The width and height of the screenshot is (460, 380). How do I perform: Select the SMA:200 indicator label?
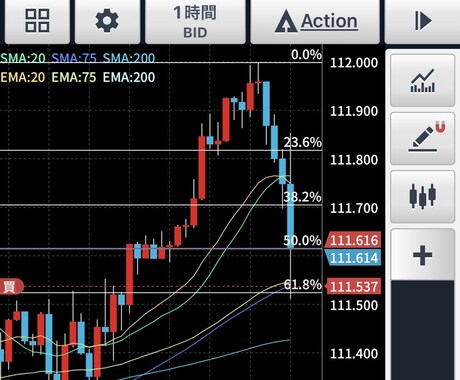pyautogui.click(x=129, y=58)
